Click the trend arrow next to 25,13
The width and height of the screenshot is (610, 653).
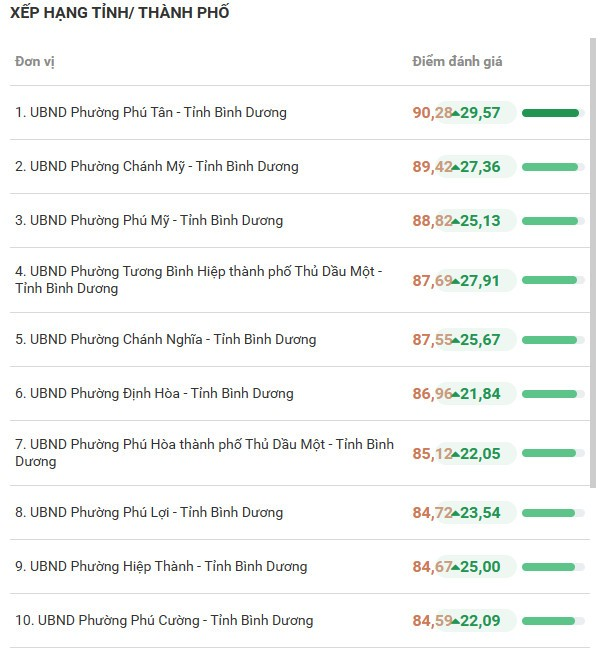(x=456, y=222)
